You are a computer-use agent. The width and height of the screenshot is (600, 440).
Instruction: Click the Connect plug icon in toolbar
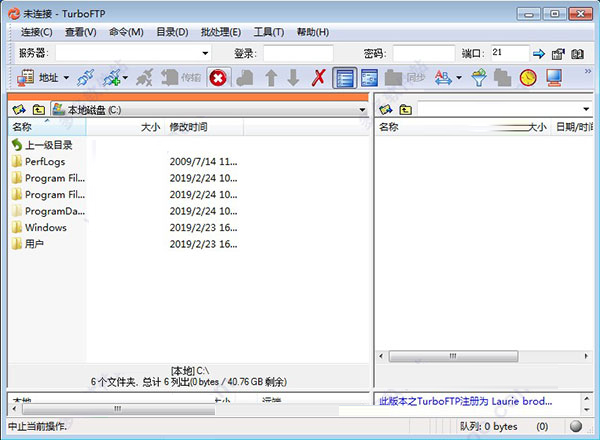coord(85,78)
